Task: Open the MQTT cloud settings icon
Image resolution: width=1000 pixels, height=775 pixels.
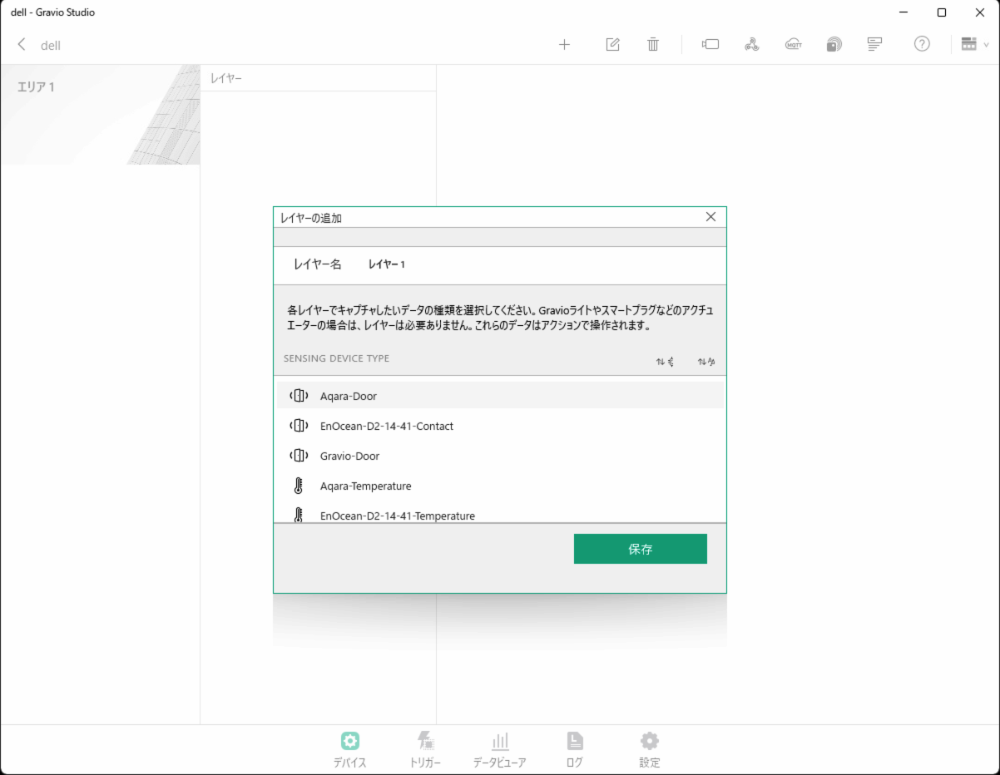Action: tap(793, 44)
